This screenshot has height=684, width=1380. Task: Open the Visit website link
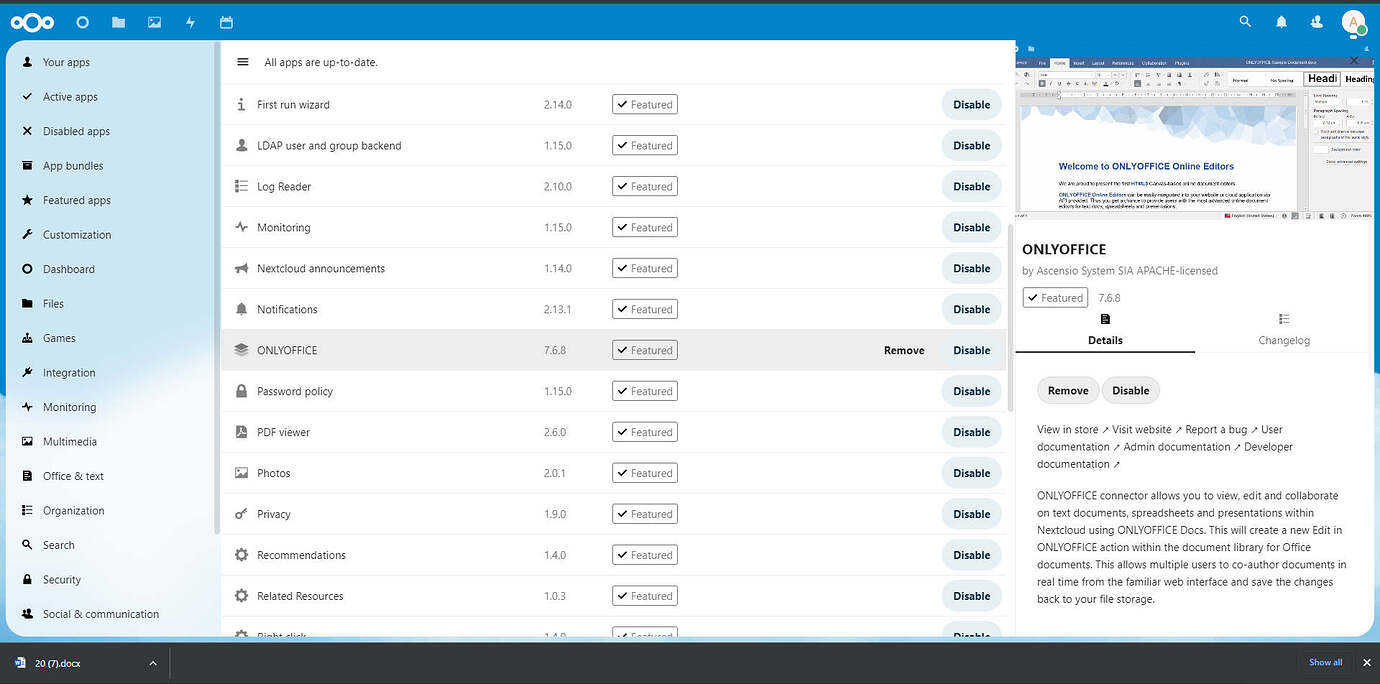(x=1147, y=430)
